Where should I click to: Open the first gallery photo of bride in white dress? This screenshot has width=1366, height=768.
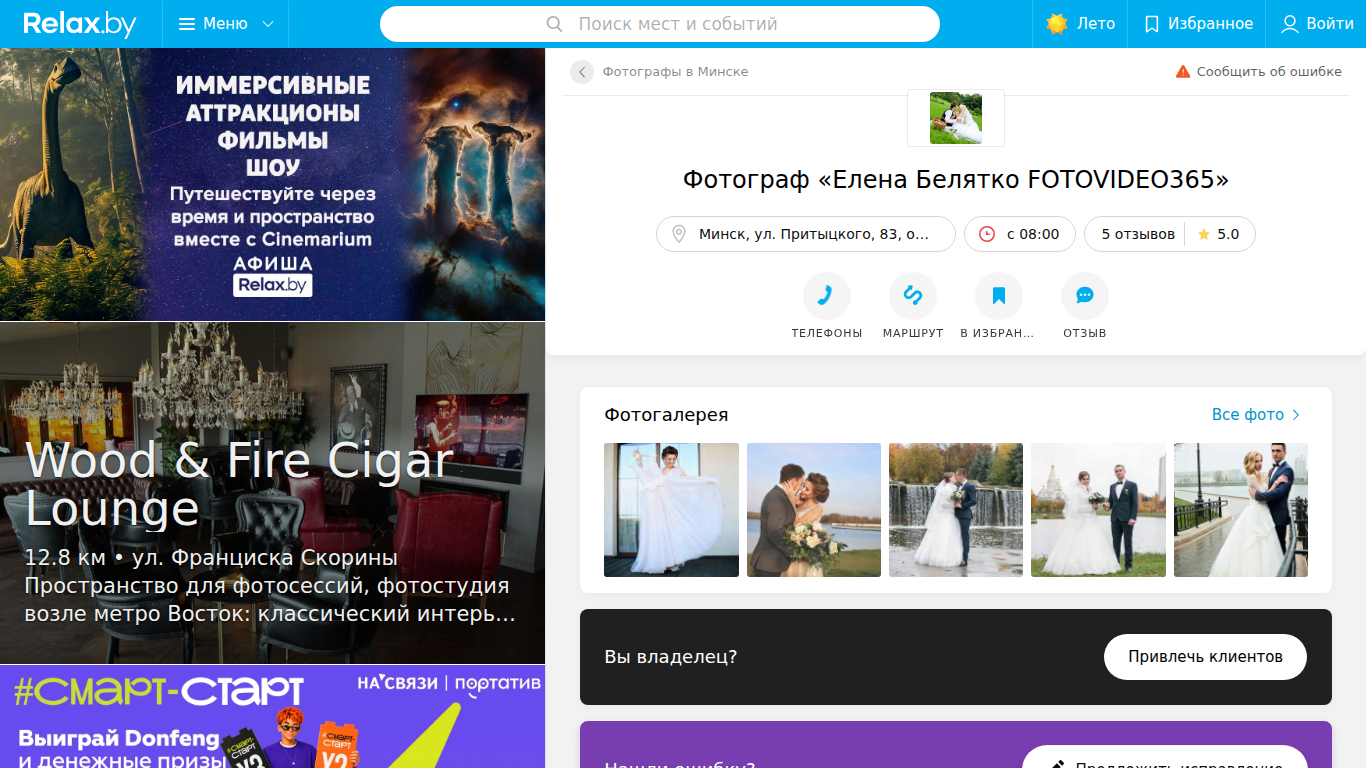click(671, 510)
